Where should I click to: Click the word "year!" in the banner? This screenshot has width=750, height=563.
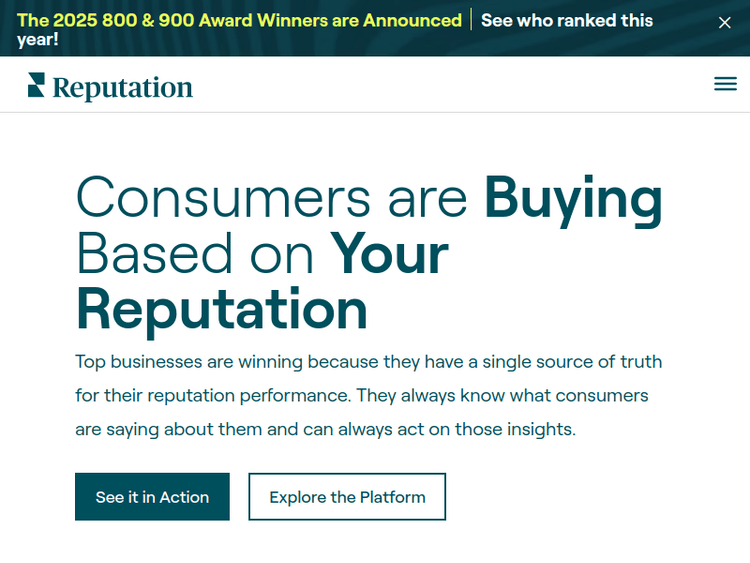(x=38, y=40)
